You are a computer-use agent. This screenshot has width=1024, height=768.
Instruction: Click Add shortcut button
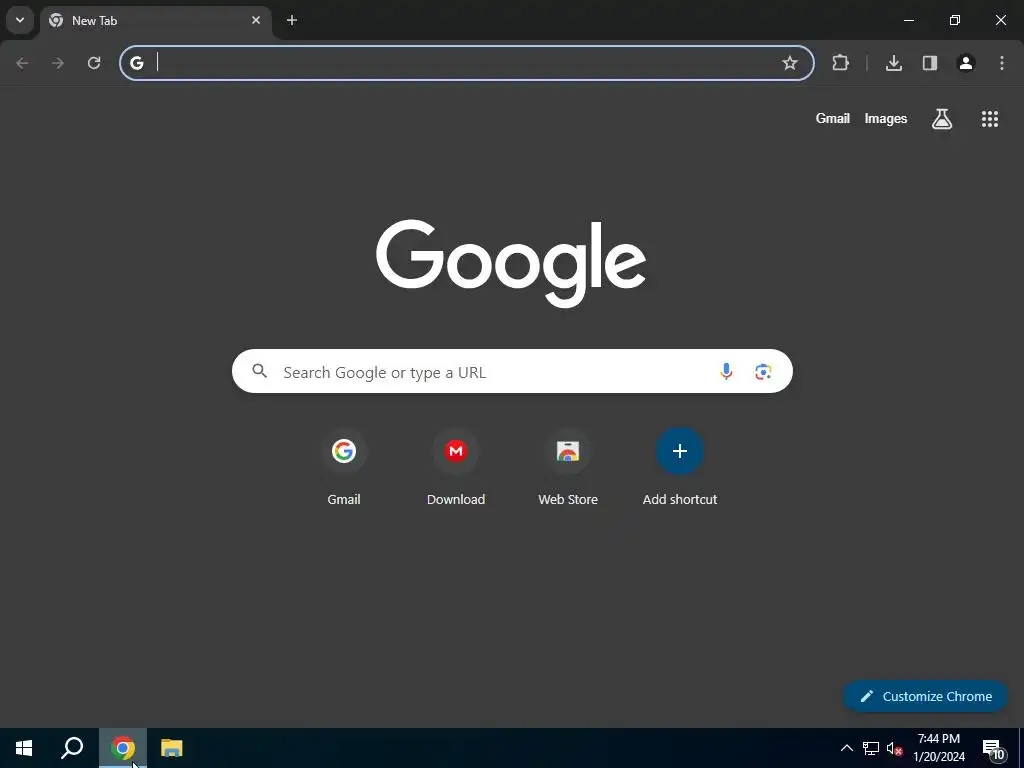pos(680,467)
